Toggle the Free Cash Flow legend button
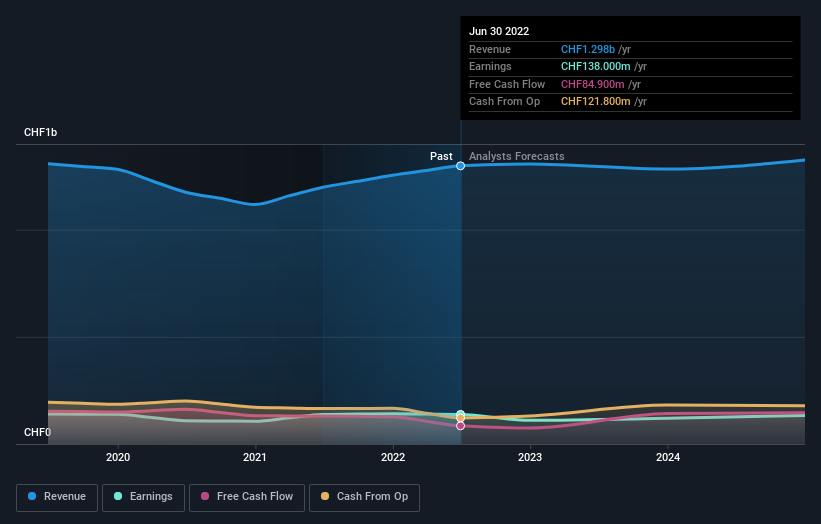Viewport: 821px width, 524px height. (247, 497)
